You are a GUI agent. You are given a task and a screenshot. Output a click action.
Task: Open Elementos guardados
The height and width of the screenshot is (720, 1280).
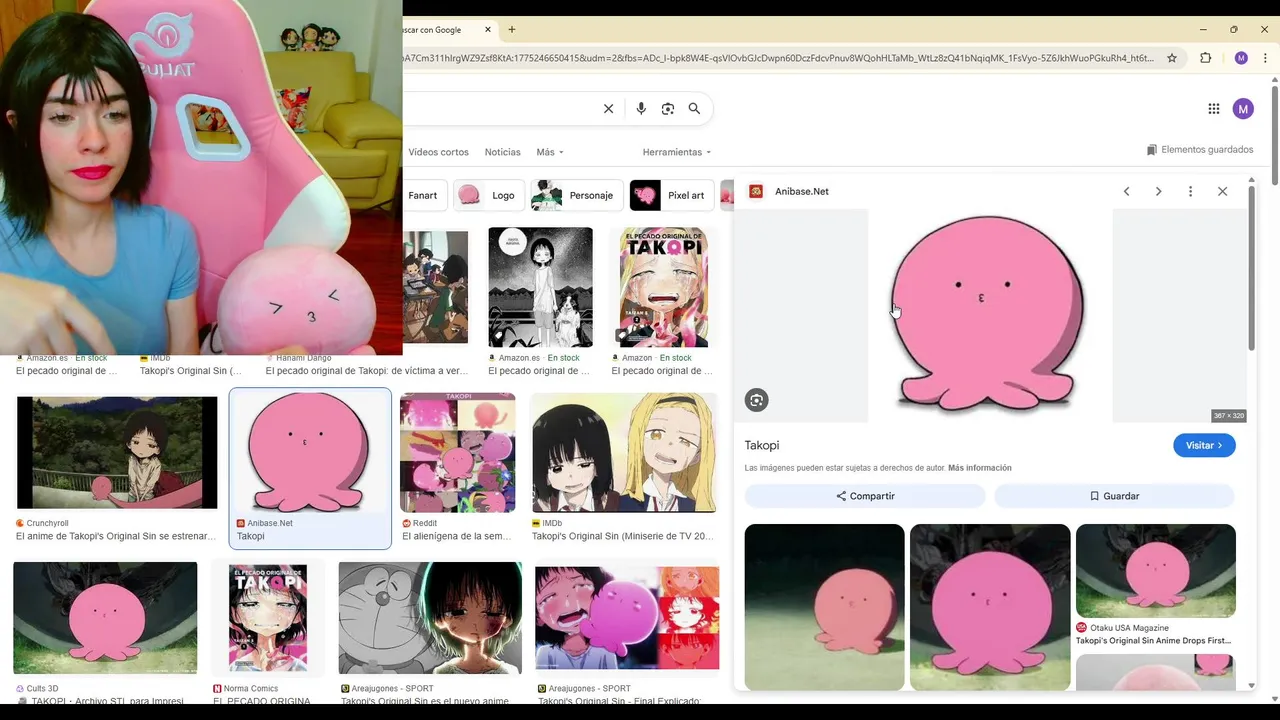point(1200,150)
